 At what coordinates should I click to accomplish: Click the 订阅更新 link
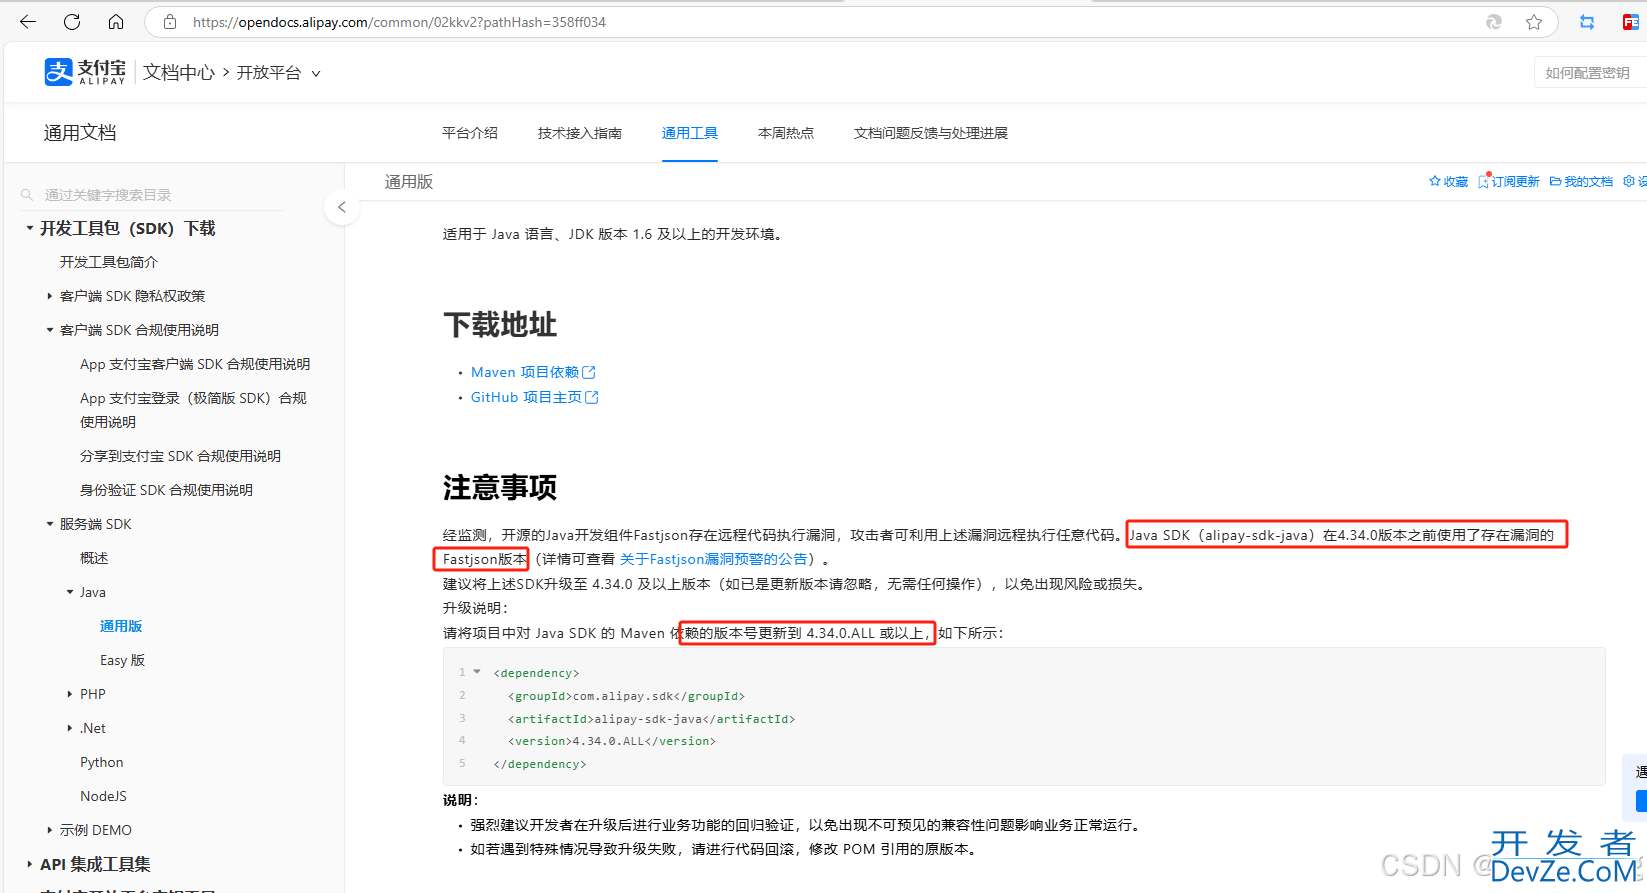click(x=1509, y=181)
